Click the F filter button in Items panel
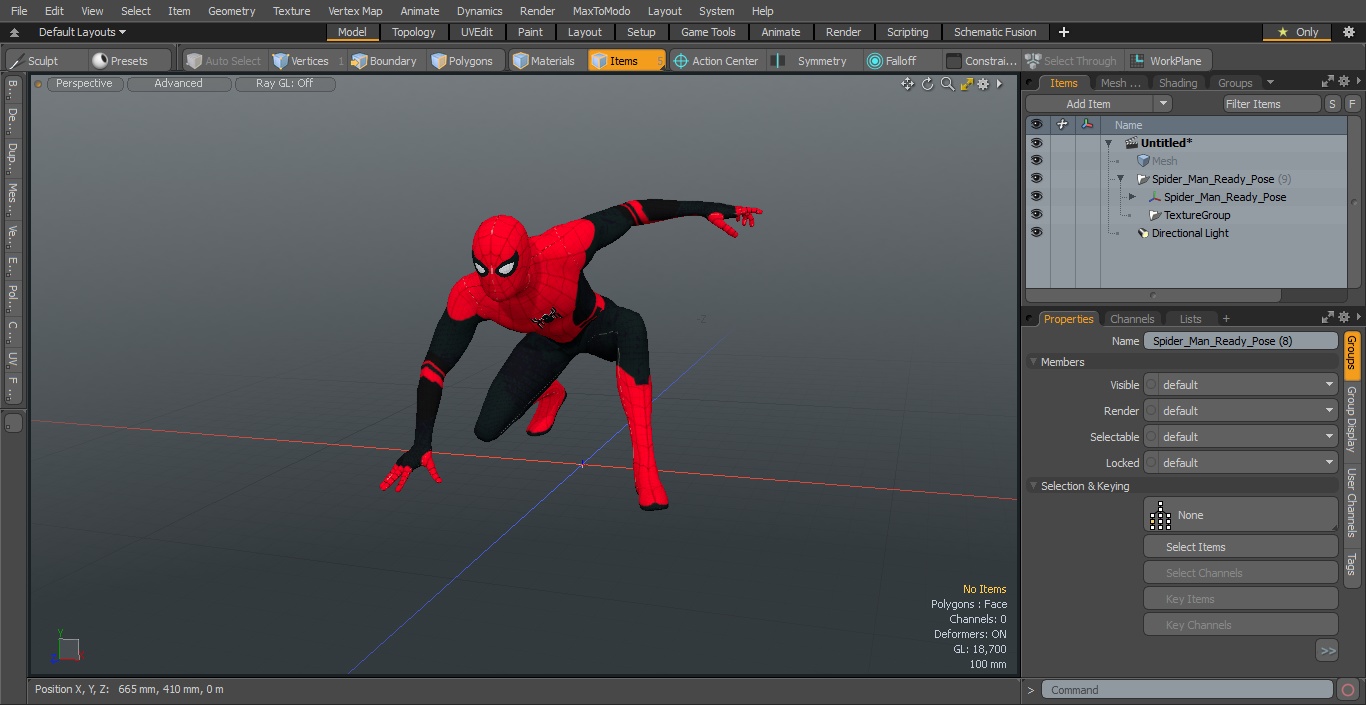Image resolution: width=1366 pixels, height=705 pixels. coord(1352,104)
